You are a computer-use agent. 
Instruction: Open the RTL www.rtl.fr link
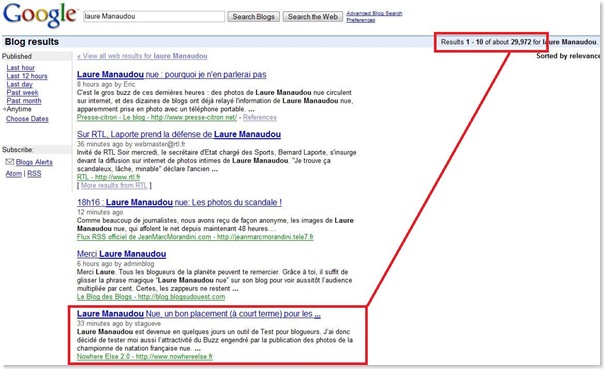coord(109,177)
